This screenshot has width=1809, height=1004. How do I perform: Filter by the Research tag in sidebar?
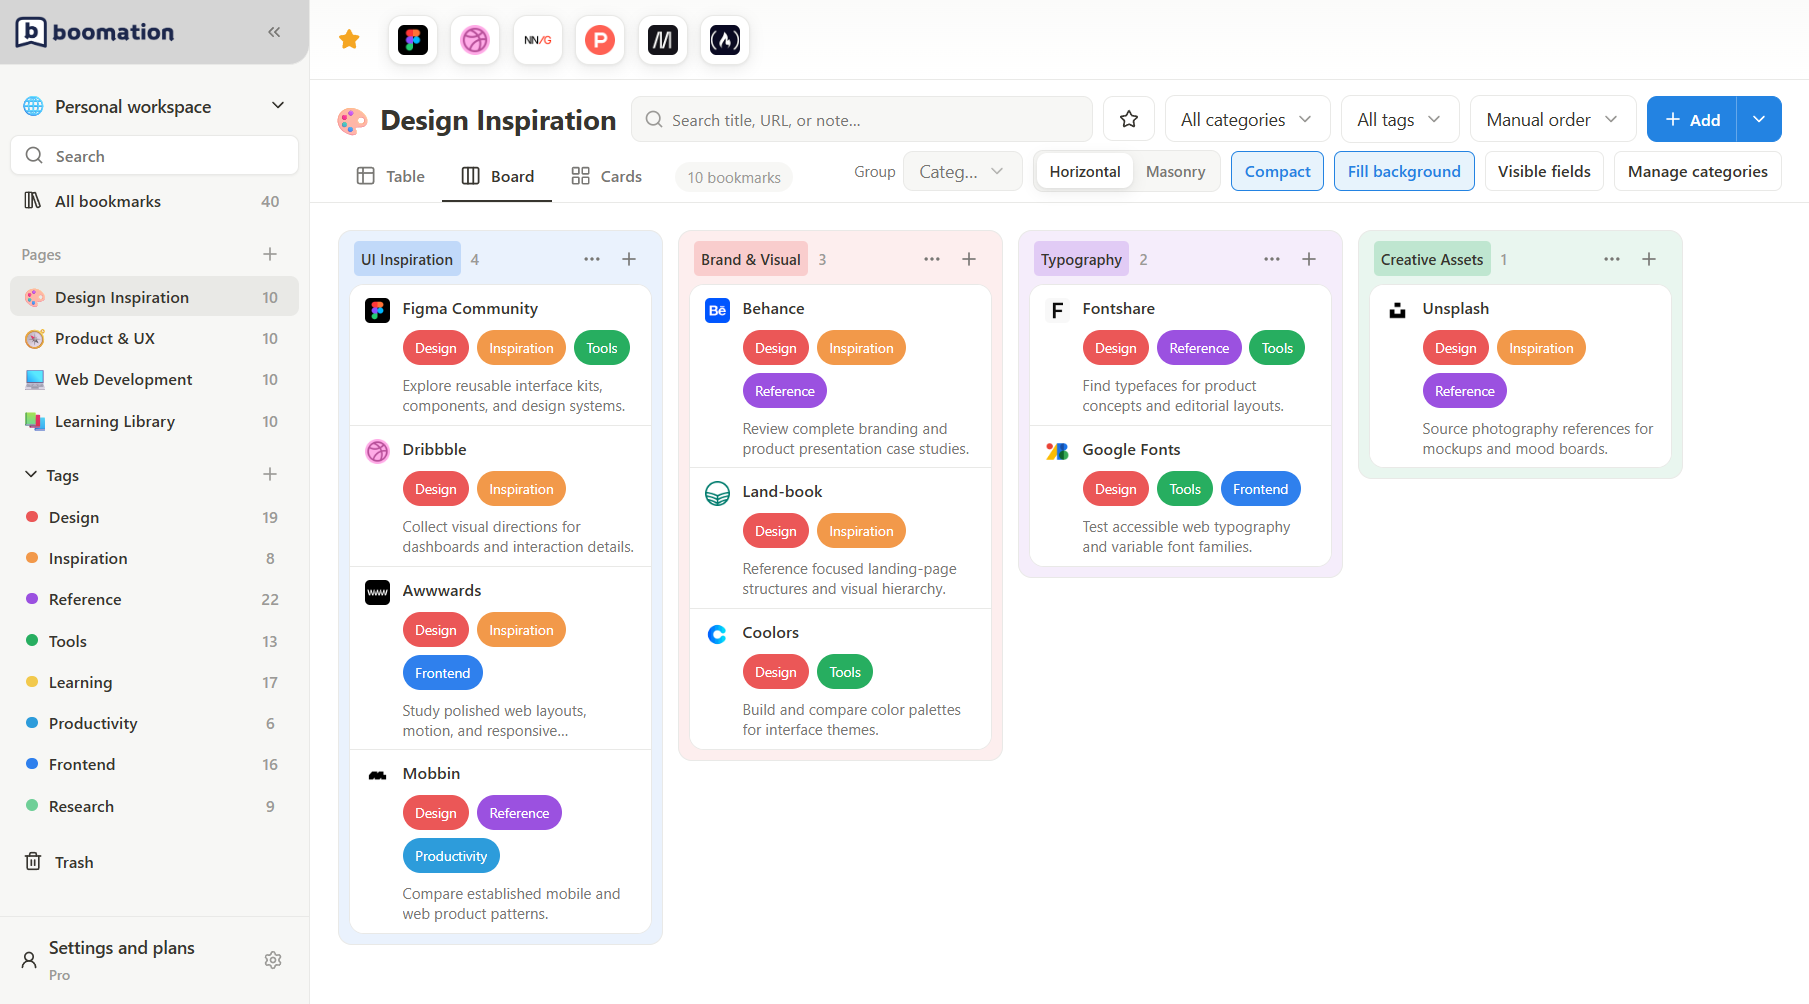click(x=154, y=806)
